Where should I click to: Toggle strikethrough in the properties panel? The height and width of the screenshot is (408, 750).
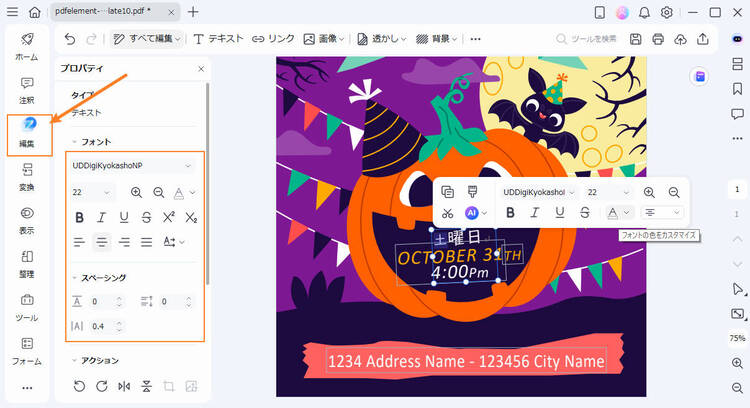point(146,217)
